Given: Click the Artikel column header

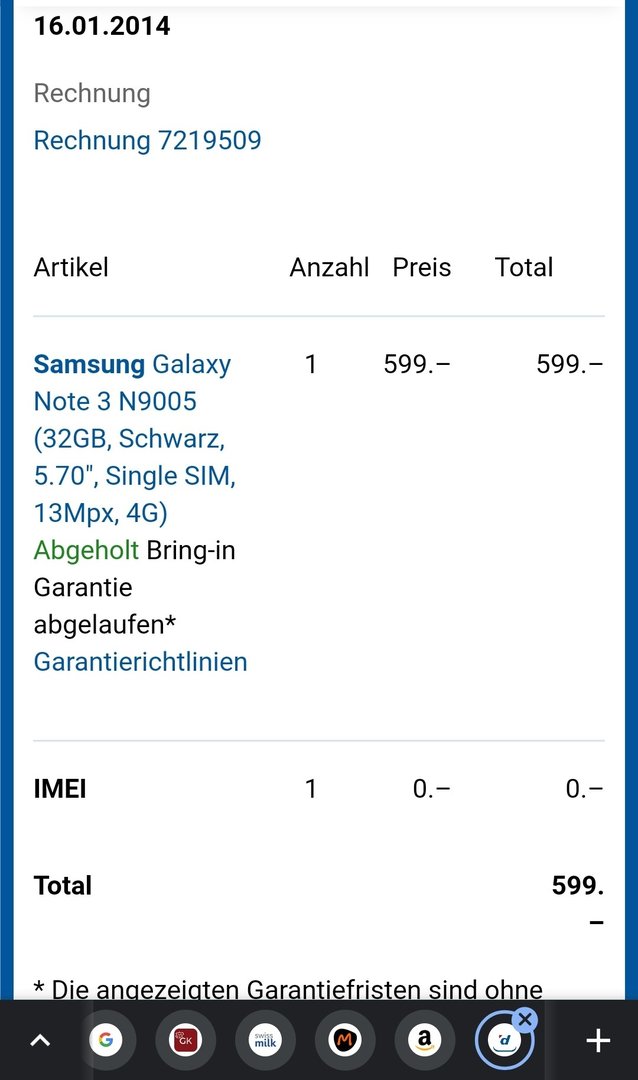Looking at the screenshot, I should point(71,267).
